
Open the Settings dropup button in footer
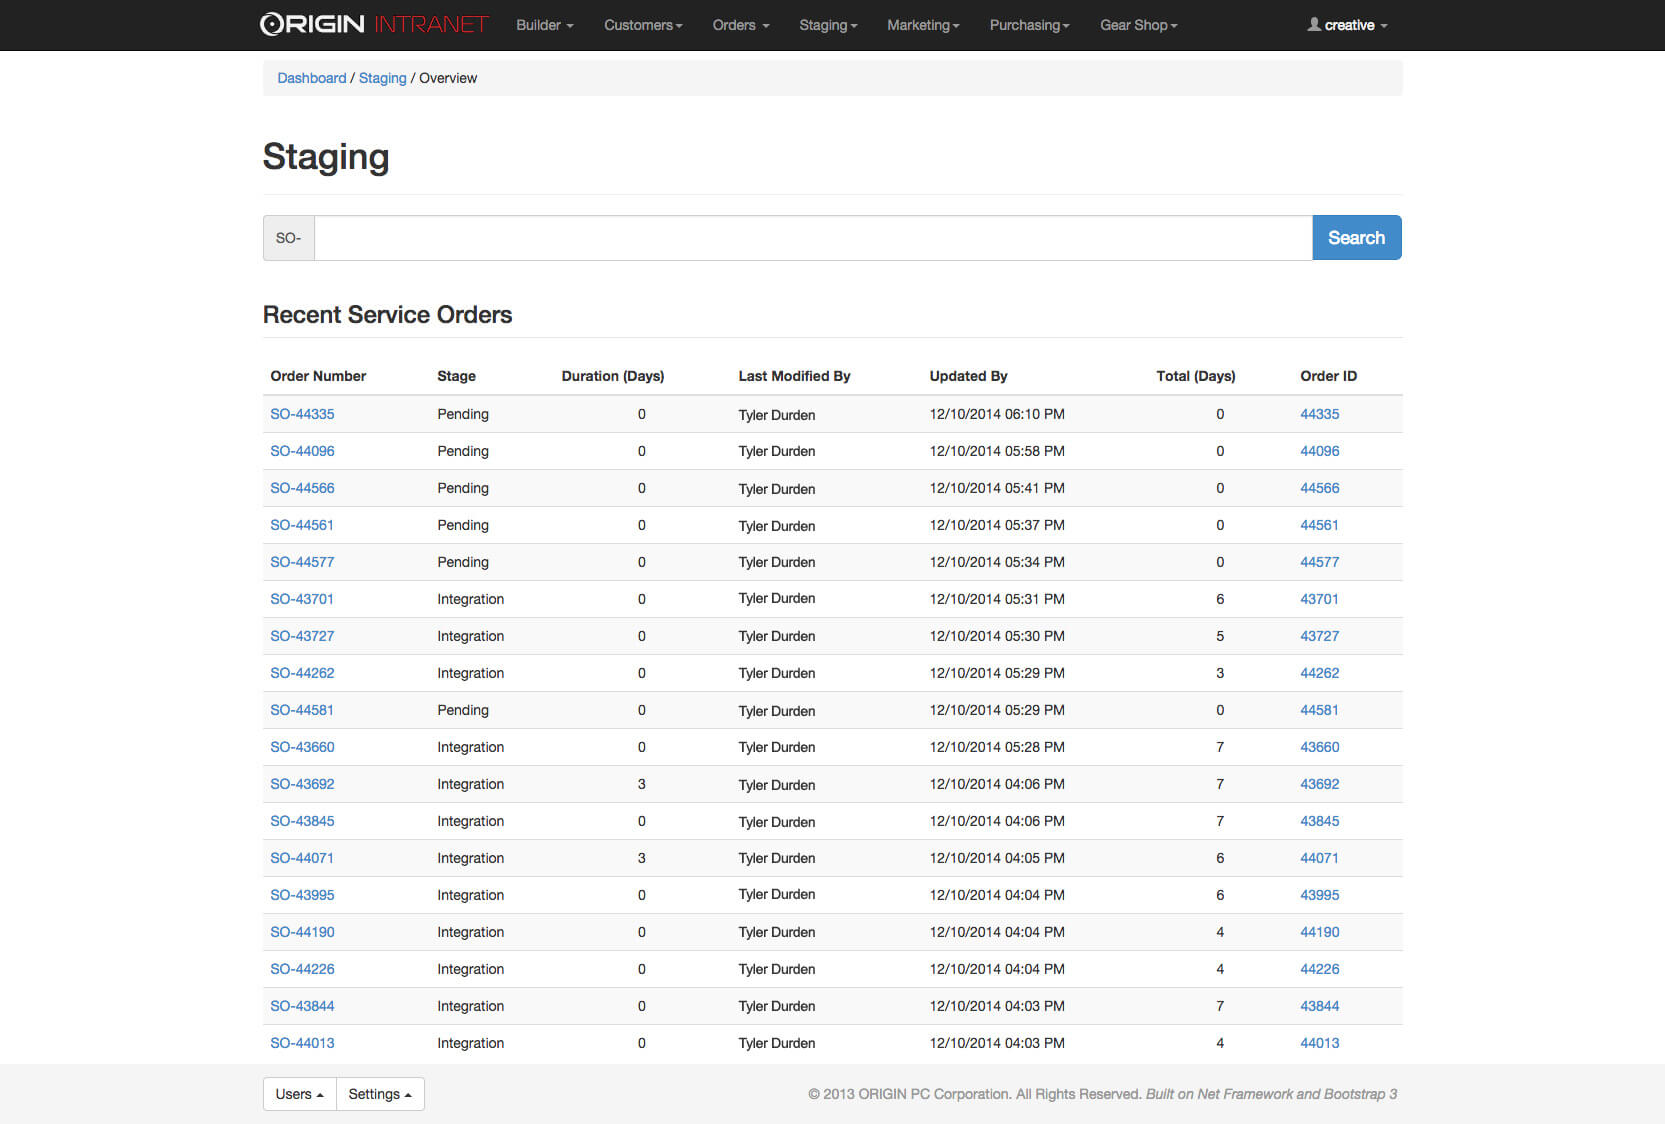pyautogui.click(x=380, y=1094)
